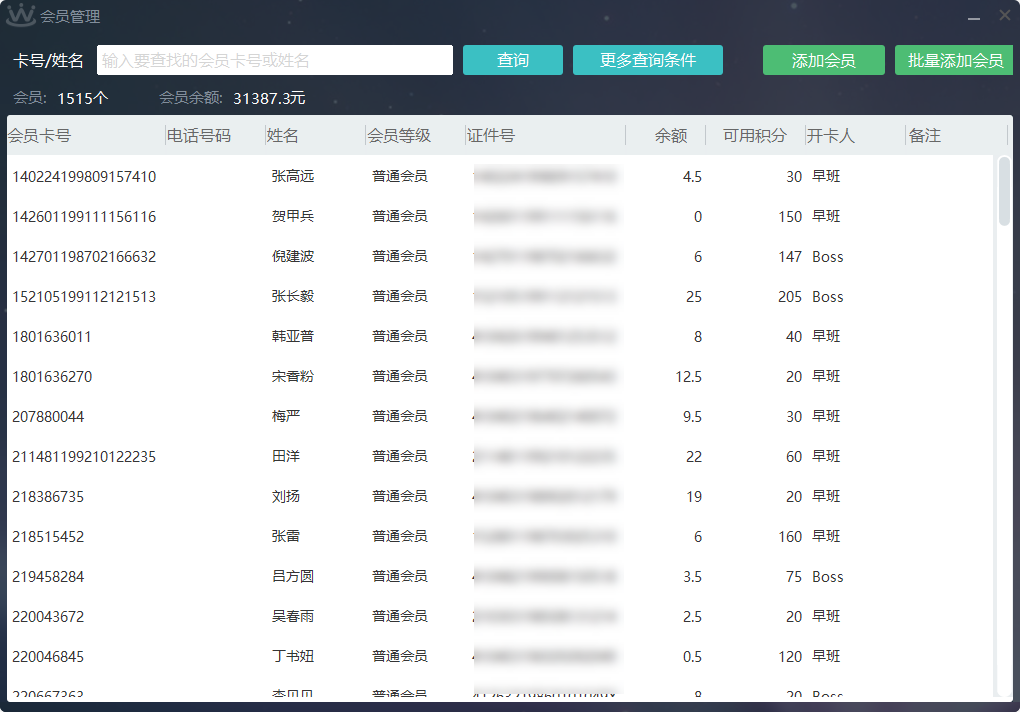
Task: Select card number 1801636270
Action: 52,376
